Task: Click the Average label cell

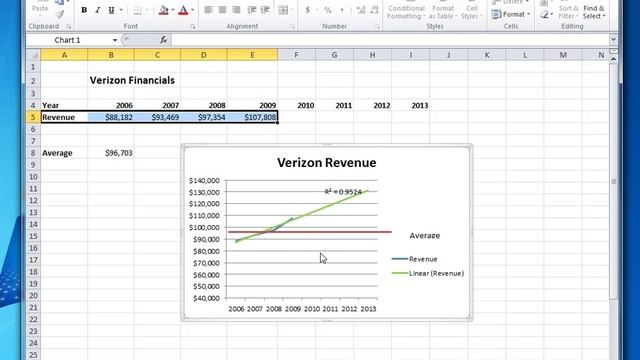Action: [x=64, y=153]
